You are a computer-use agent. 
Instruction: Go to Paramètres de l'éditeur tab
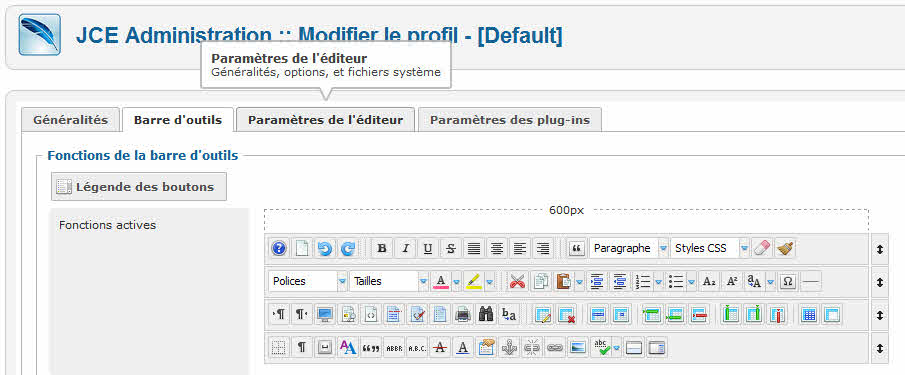tap(325, 120)
